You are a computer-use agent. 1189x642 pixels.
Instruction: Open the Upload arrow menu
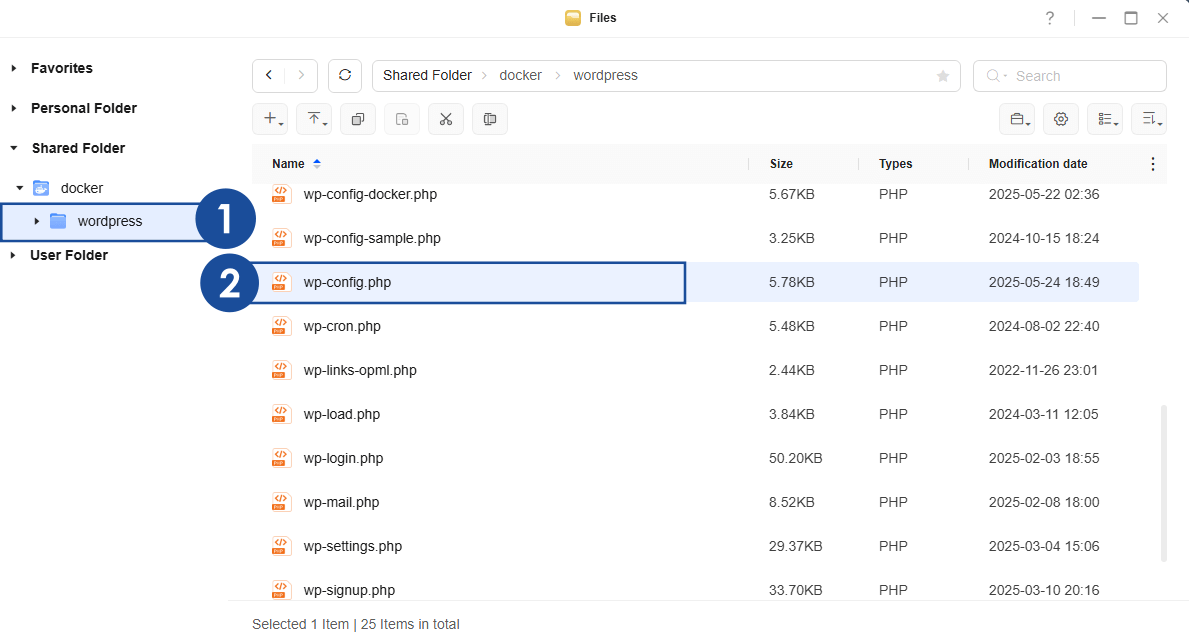(x=314, y=119)
